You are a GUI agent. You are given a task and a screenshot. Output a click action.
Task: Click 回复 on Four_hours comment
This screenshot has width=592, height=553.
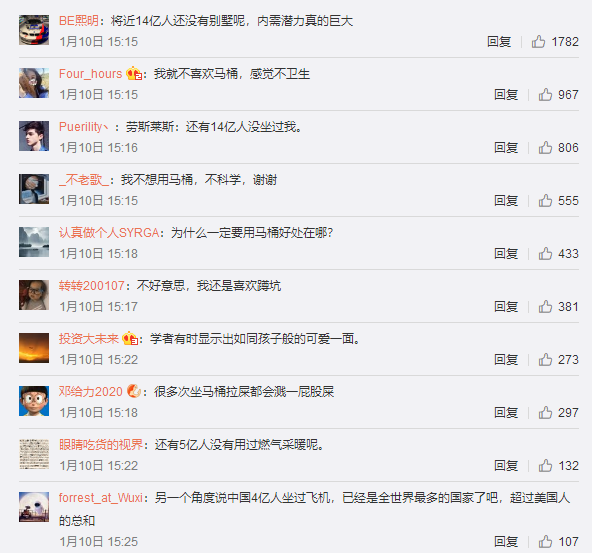point(506,94)
